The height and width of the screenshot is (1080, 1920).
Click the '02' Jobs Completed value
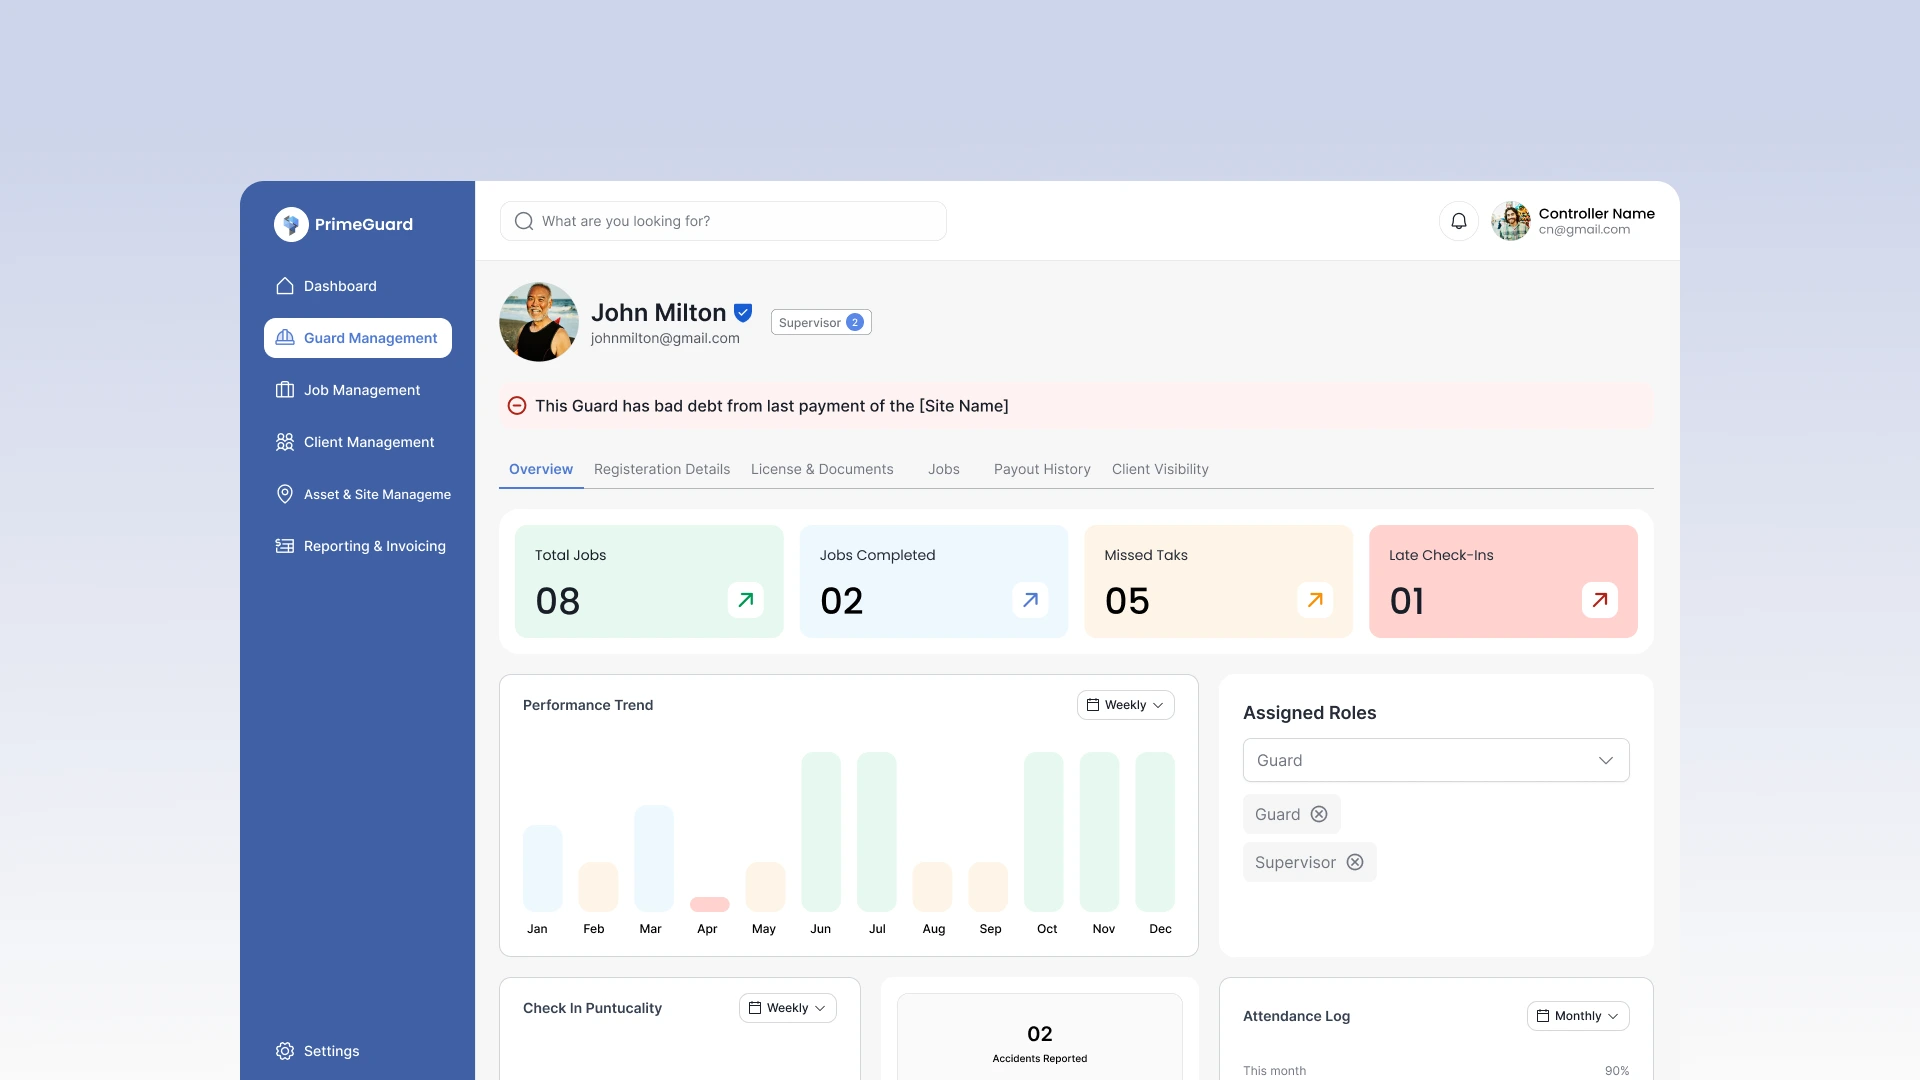click(842, 601)
